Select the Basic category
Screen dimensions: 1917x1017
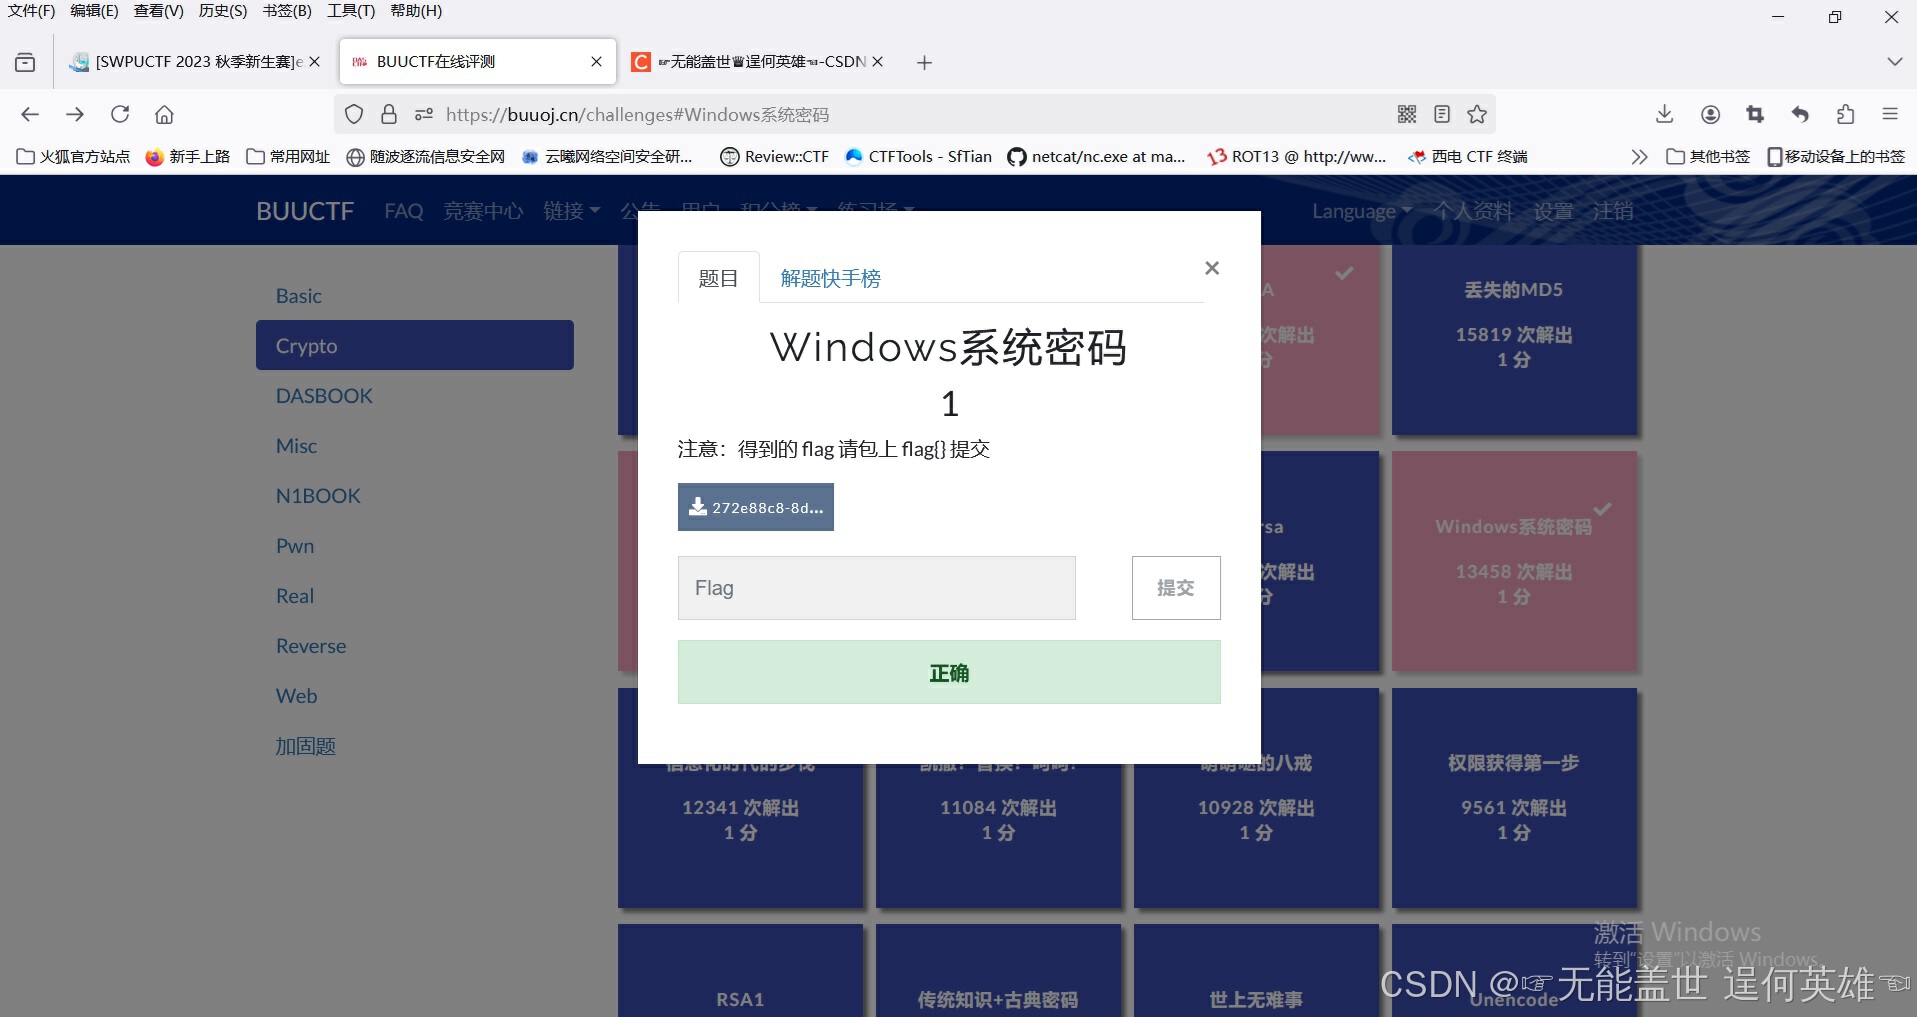click(x=415, y=296)
